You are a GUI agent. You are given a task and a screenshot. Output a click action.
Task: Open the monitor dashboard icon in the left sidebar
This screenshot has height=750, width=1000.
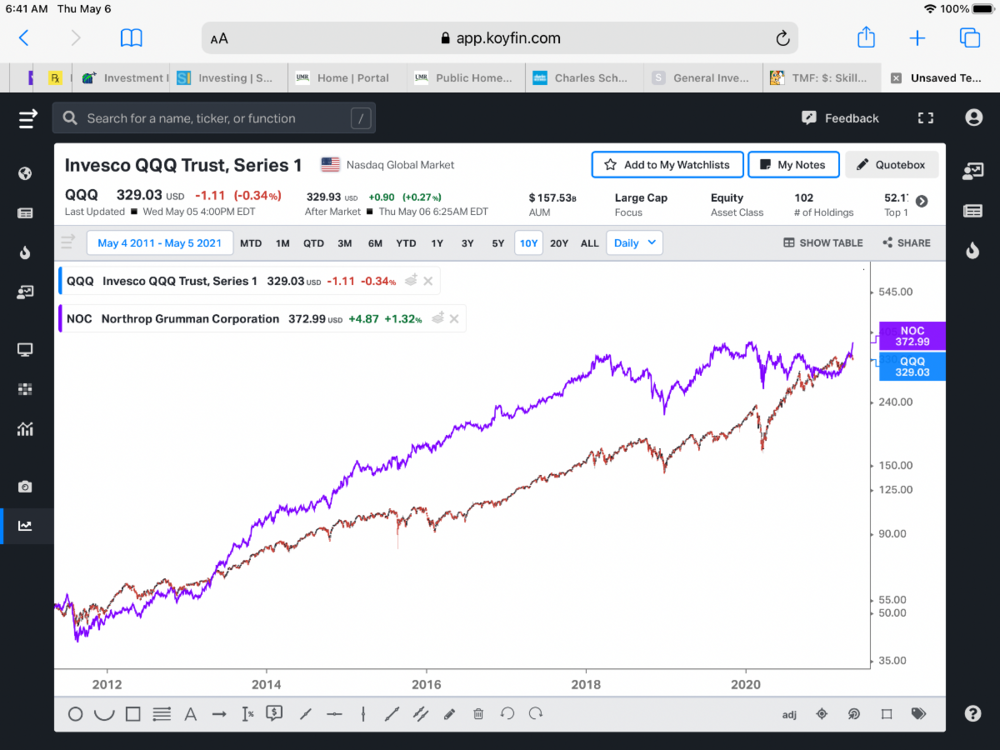(x=25, y=349)
